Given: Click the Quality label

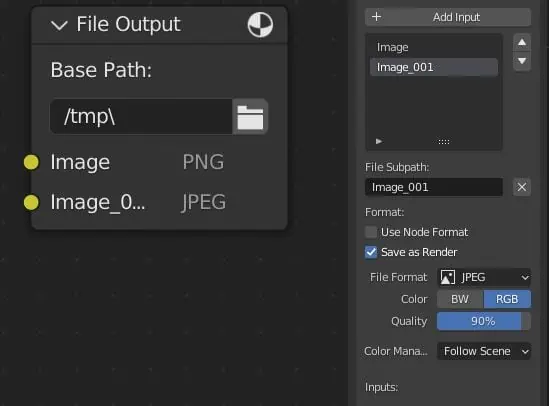Looking at the screenshot, I should point(409,322).
